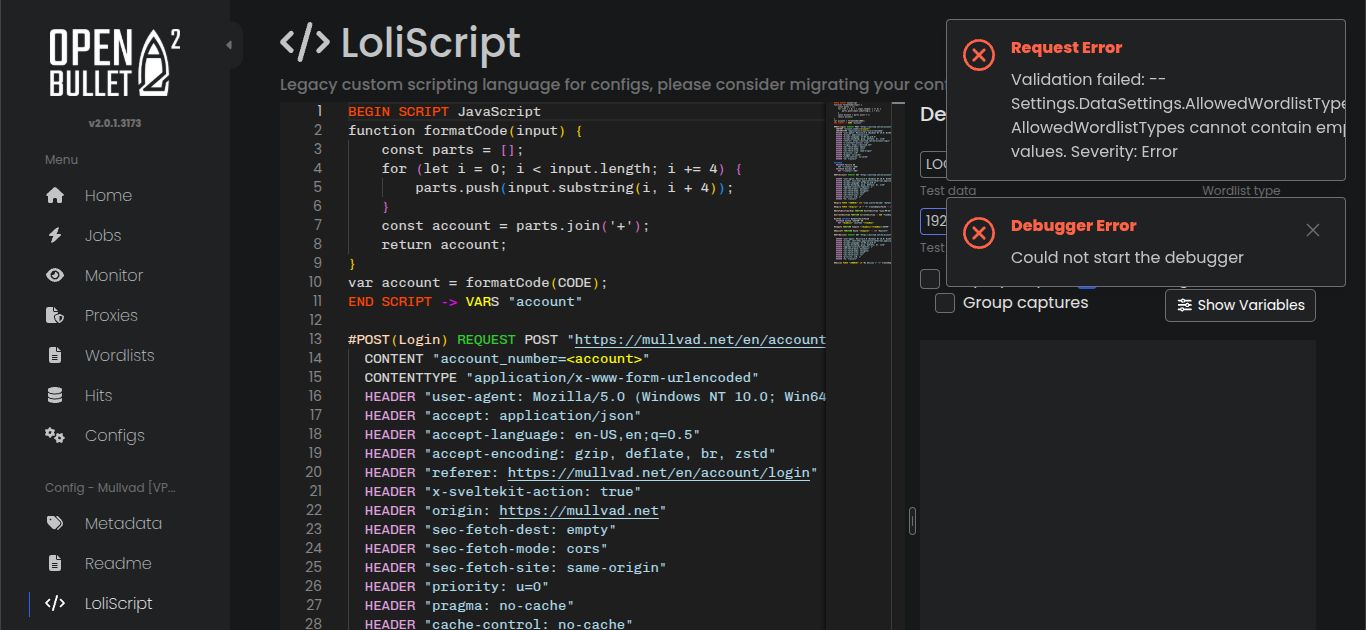Screen dimensions: 1366x630
Task: Click the Debugger Error circle icon
Action: coord(979,233)
